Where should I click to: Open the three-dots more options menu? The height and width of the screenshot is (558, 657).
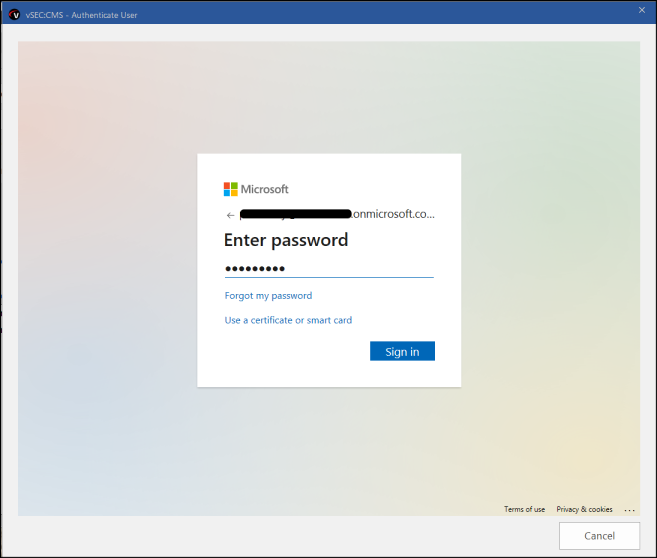629,510
